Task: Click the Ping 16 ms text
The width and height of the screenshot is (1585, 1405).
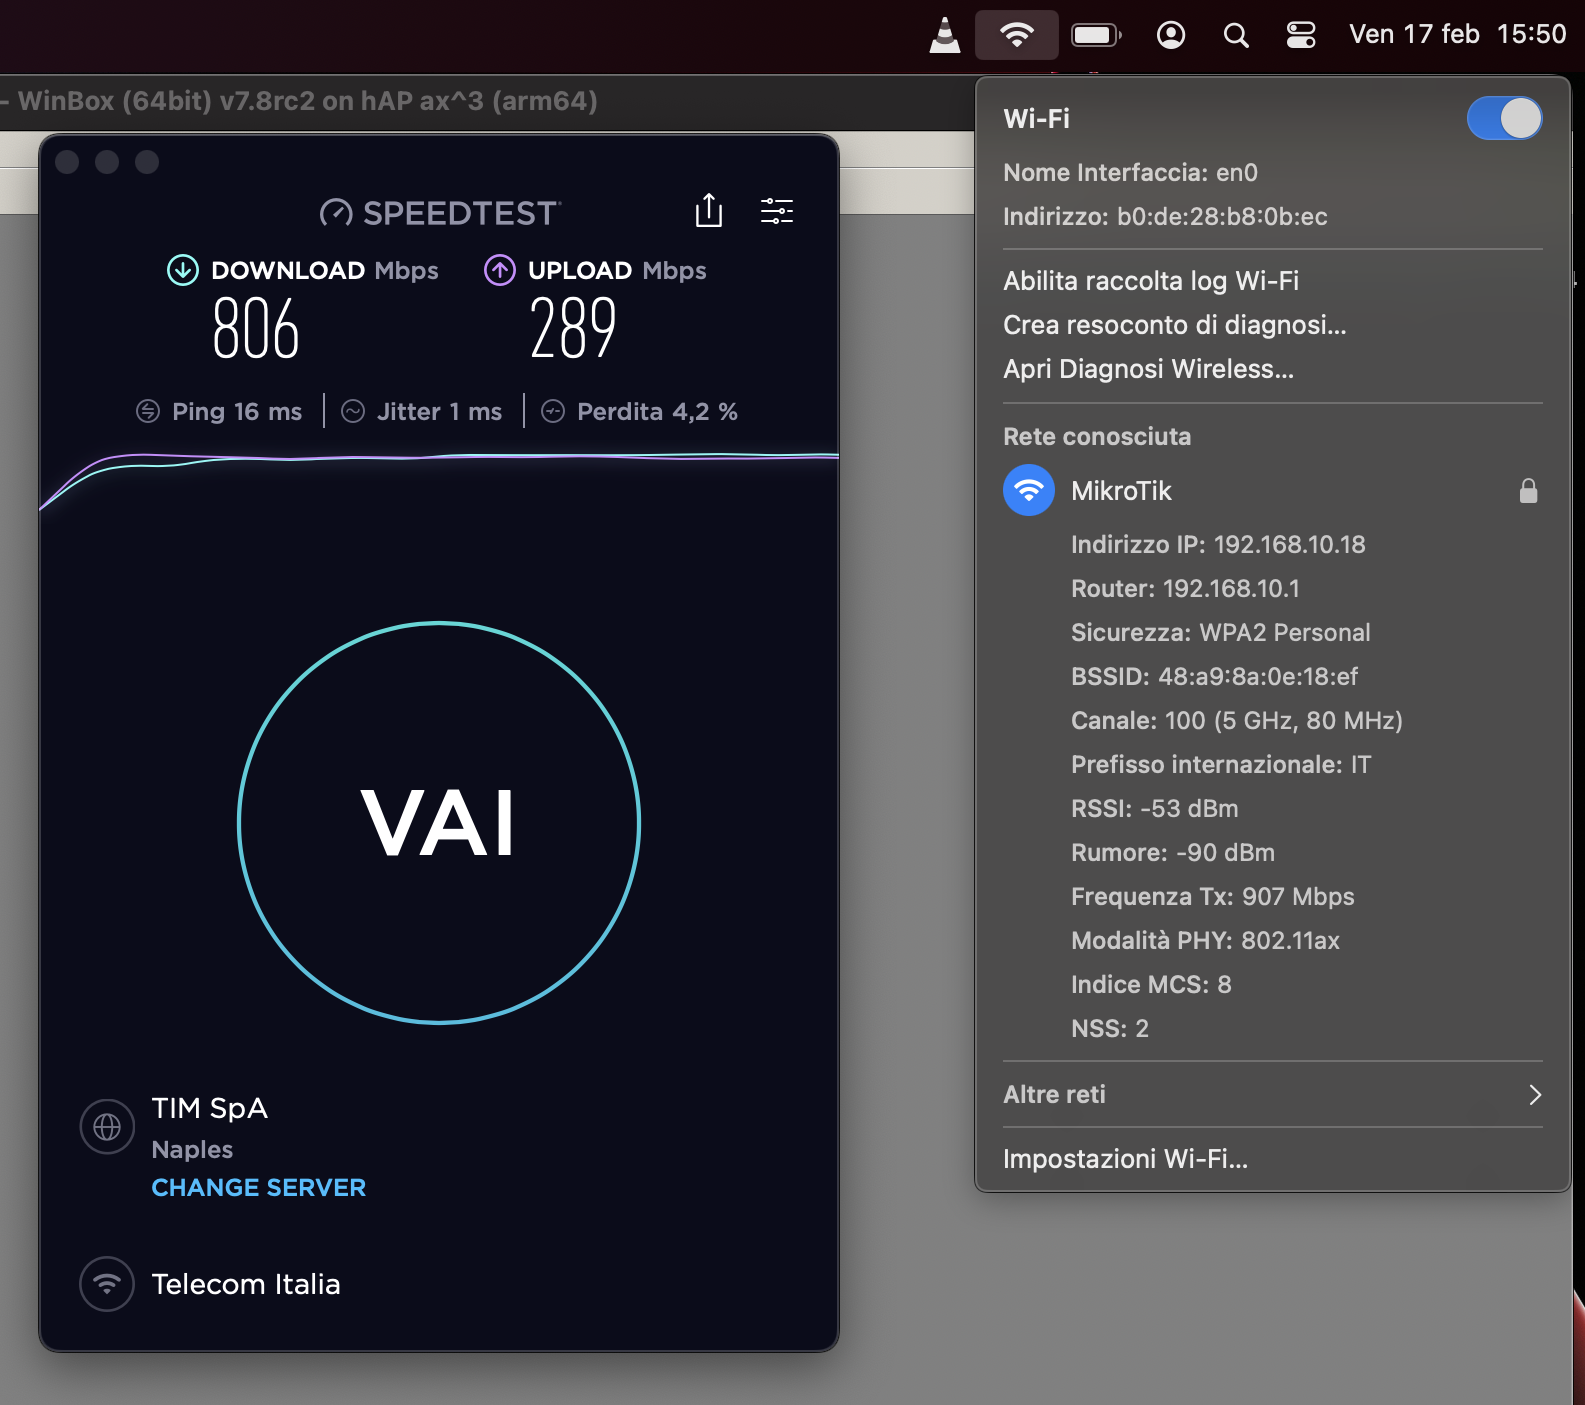Action: click(237, 411)
